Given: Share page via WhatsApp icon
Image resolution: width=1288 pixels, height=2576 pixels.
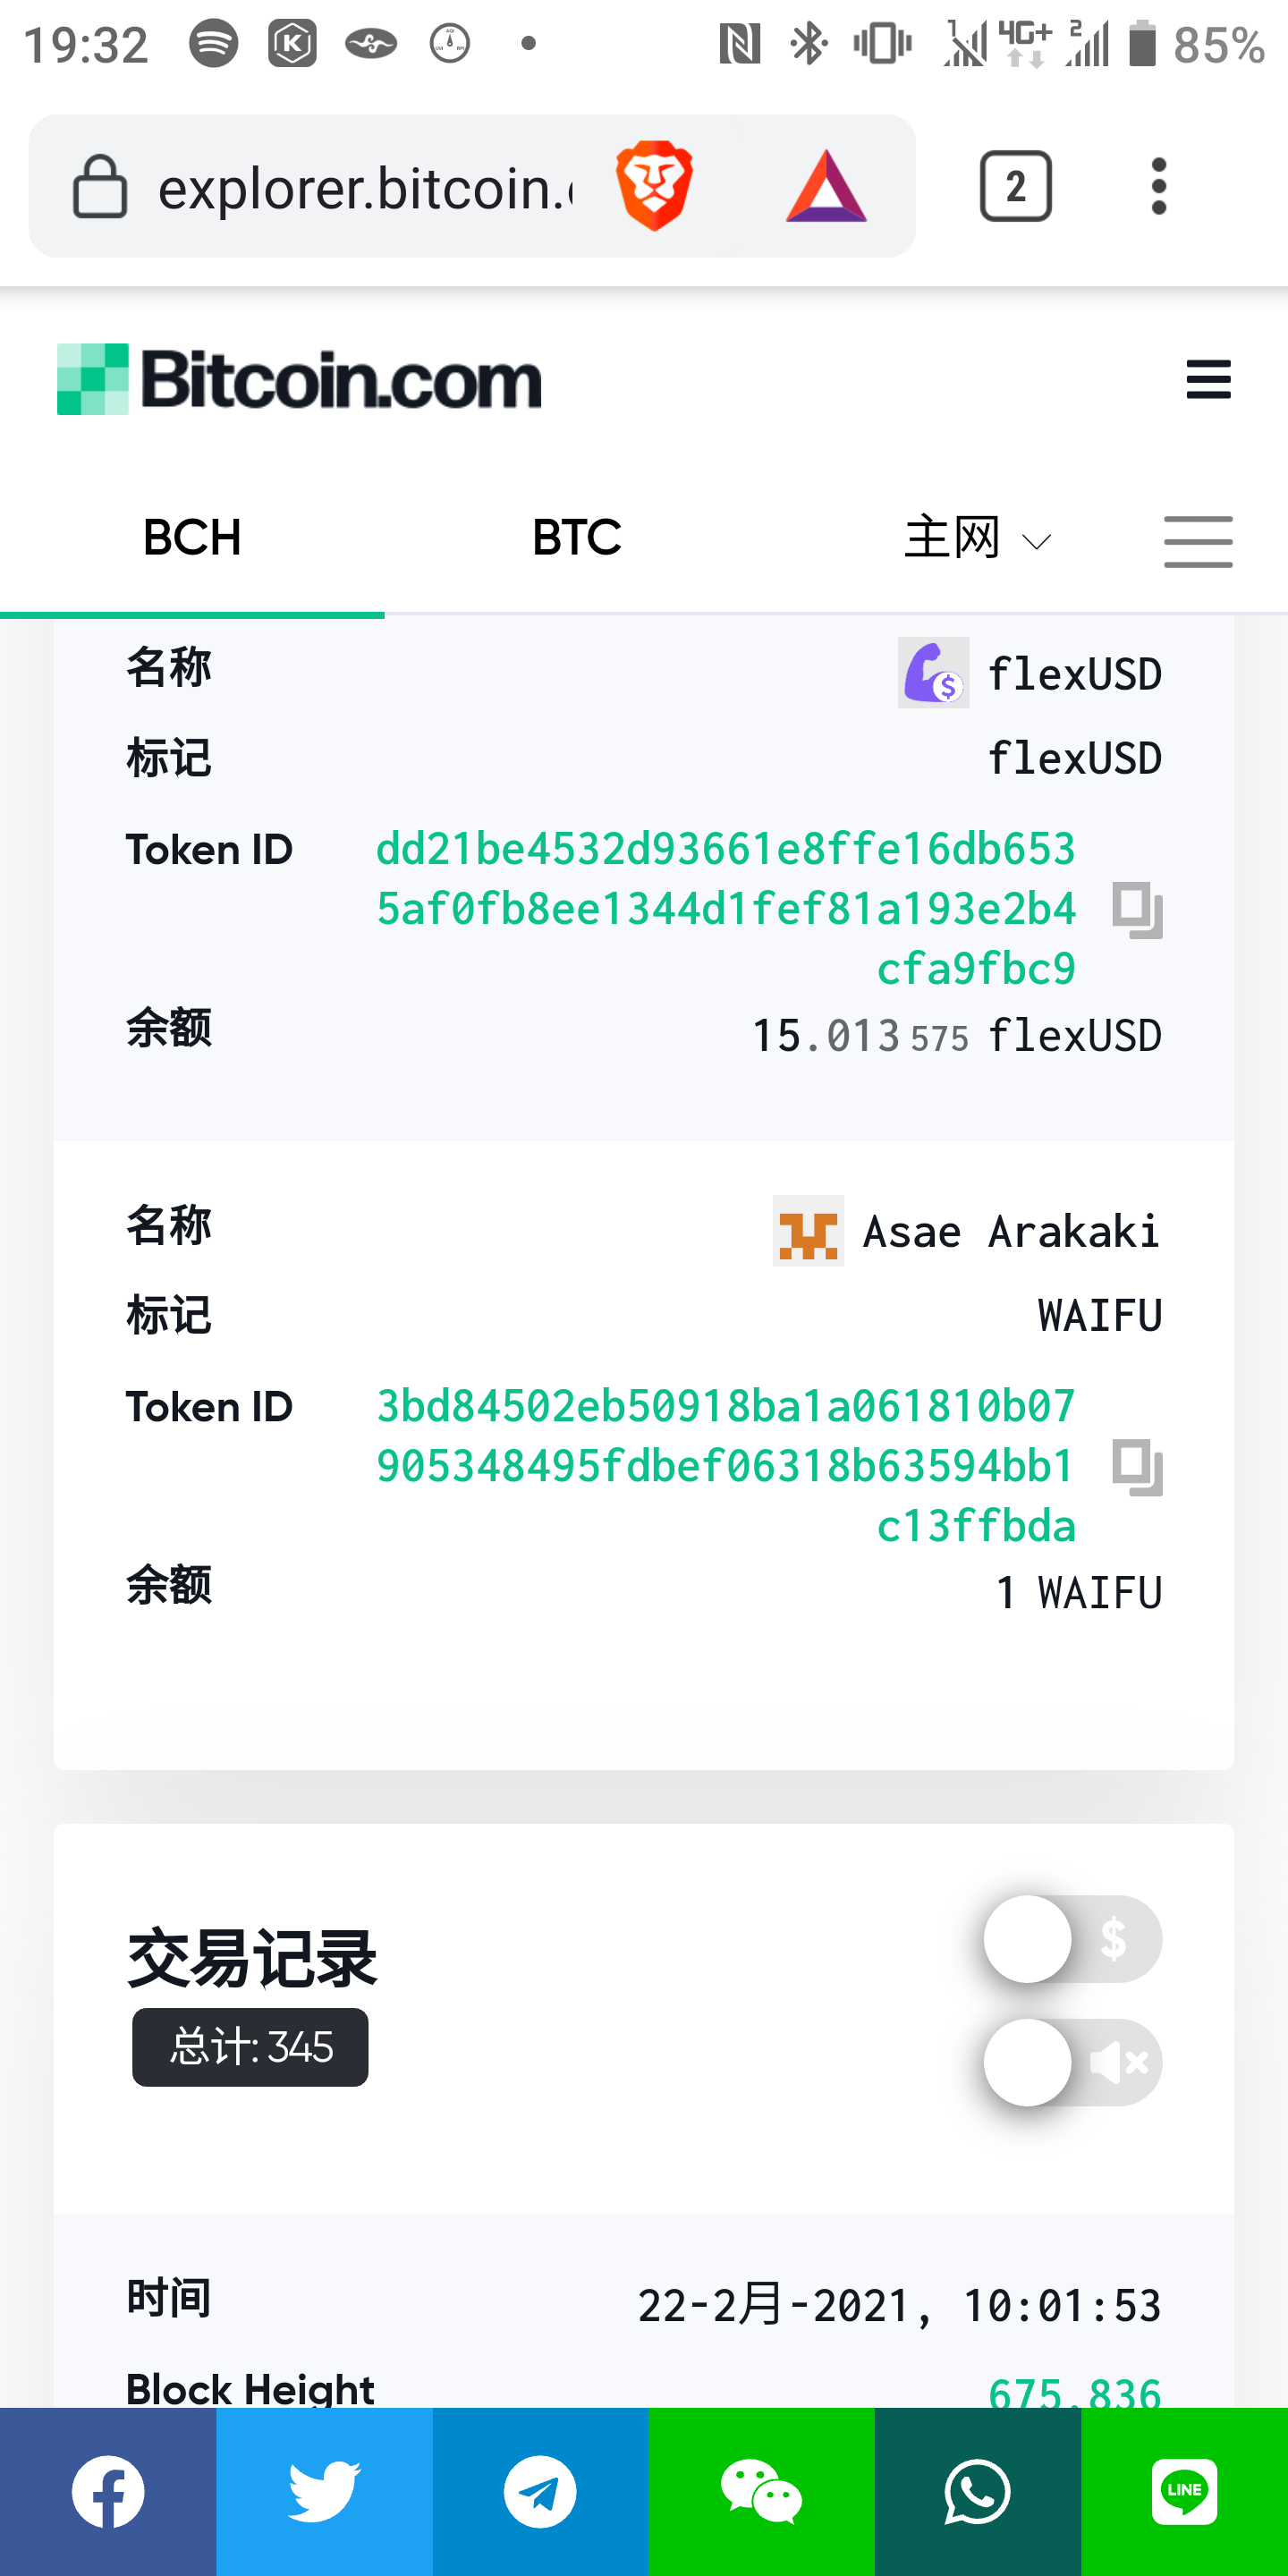Looking at the screenshot, I should click(977, 2491).
